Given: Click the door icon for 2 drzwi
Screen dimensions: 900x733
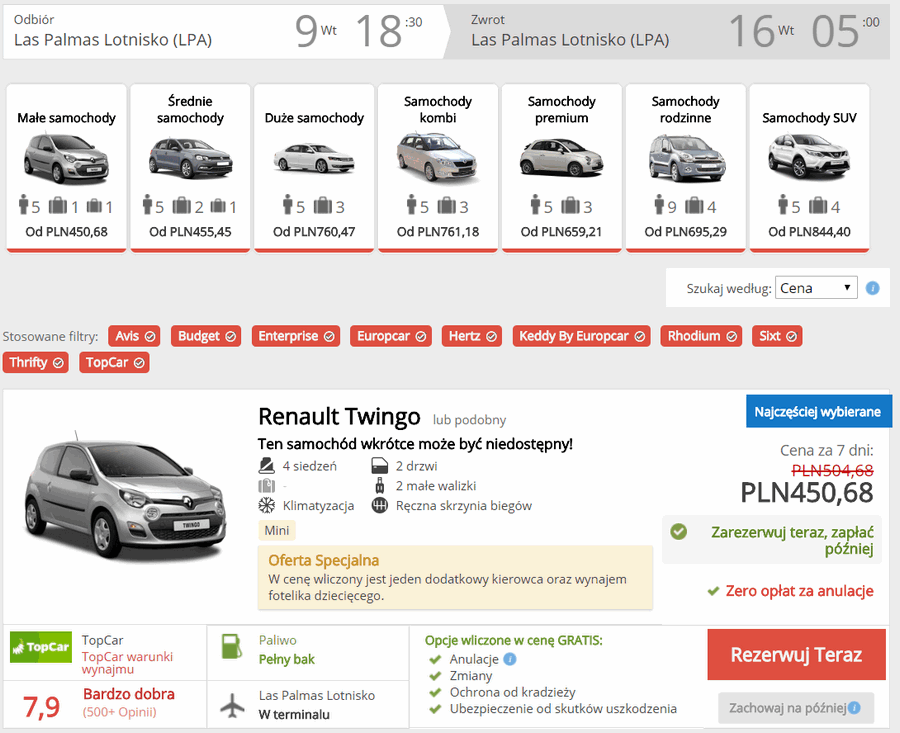Looking at the screenshot, I should [x=379, y=466].
